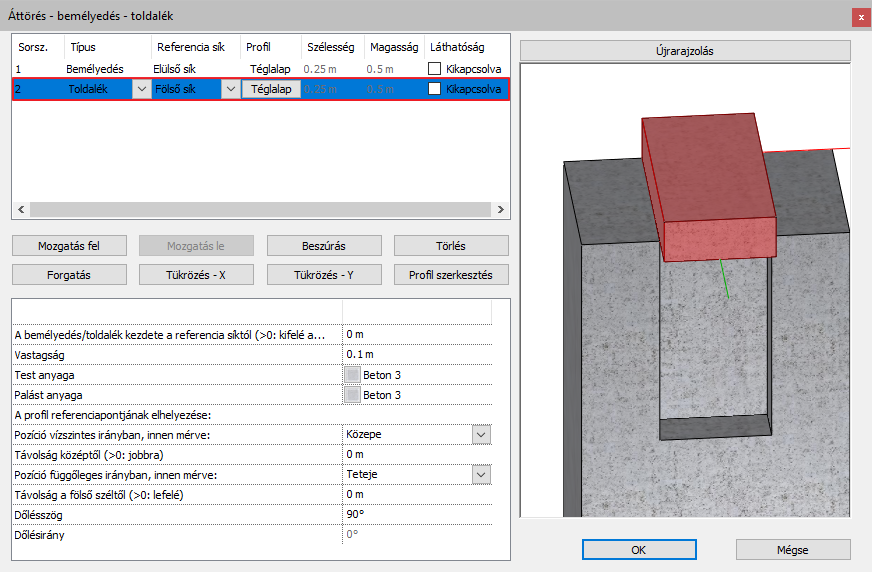Click the Téglalap profile button in row 2
The image size is (872, 572).
pos(271,89)
